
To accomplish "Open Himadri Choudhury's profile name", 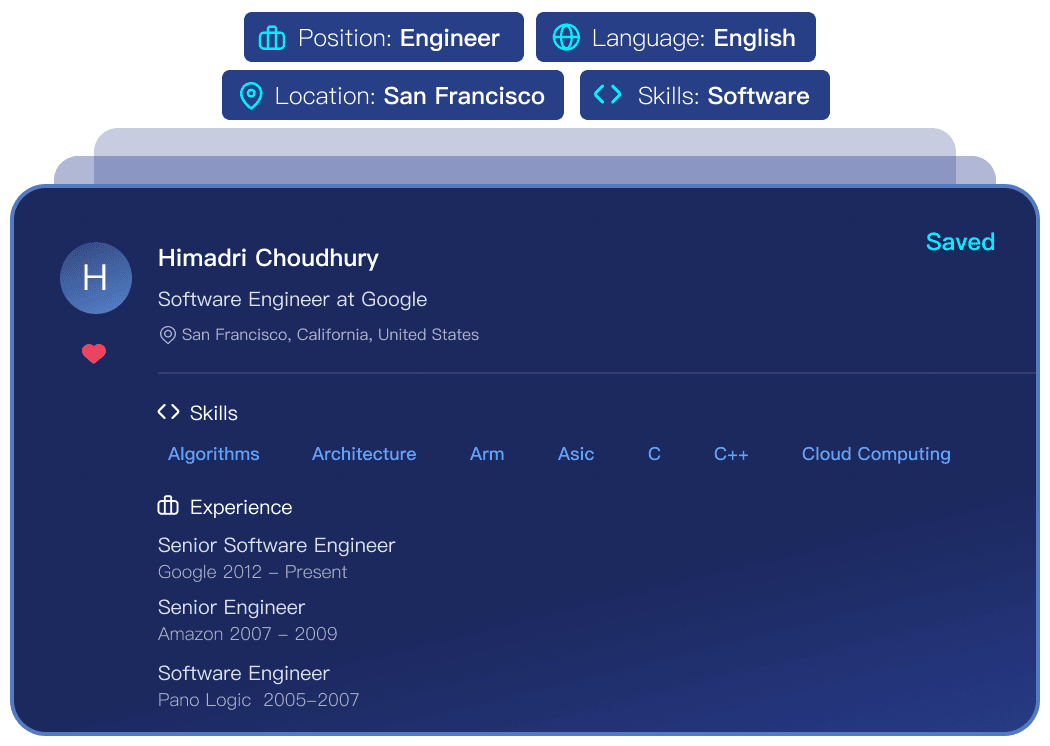I will [x=268, y=258].
